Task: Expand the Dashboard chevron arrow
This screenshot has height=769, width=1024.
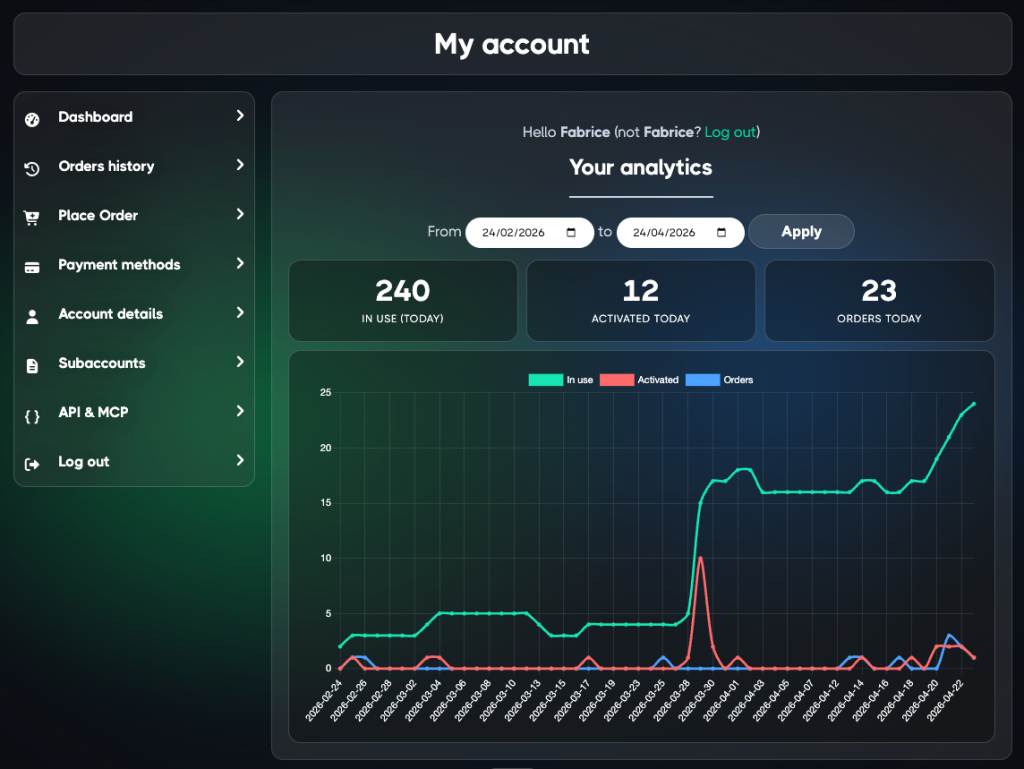Action: pos(240,116)
